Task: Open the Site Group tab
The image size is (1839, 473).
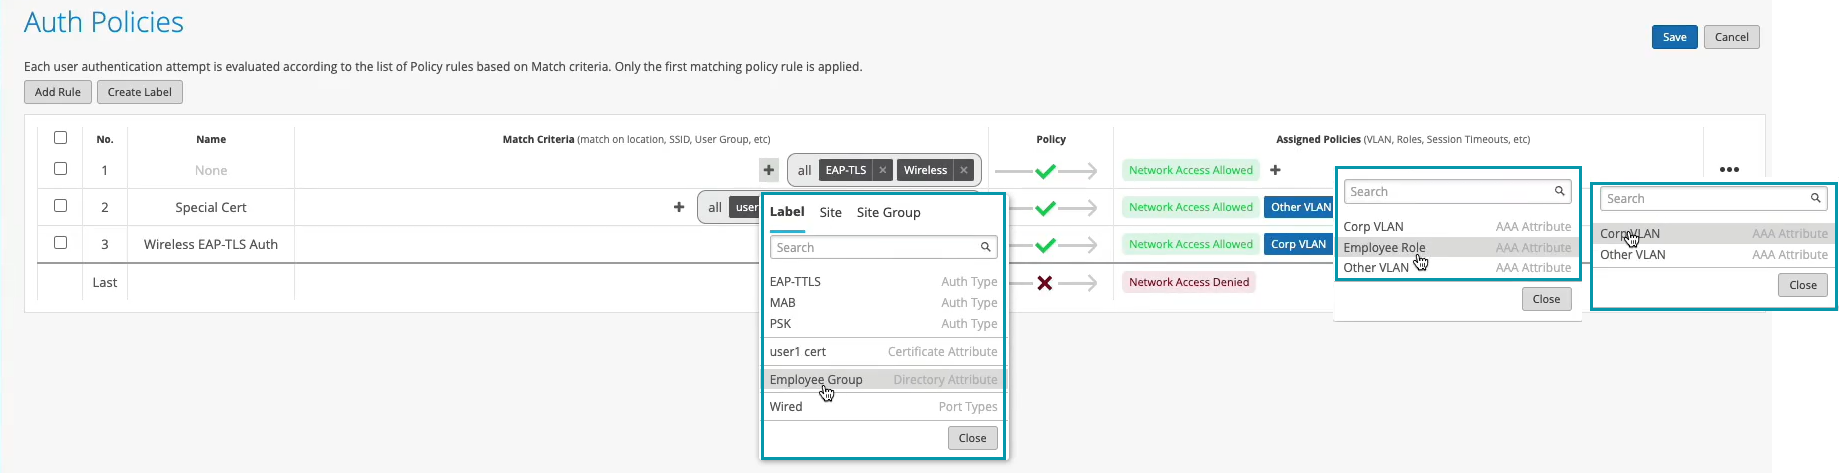Action: pos(888,212)
